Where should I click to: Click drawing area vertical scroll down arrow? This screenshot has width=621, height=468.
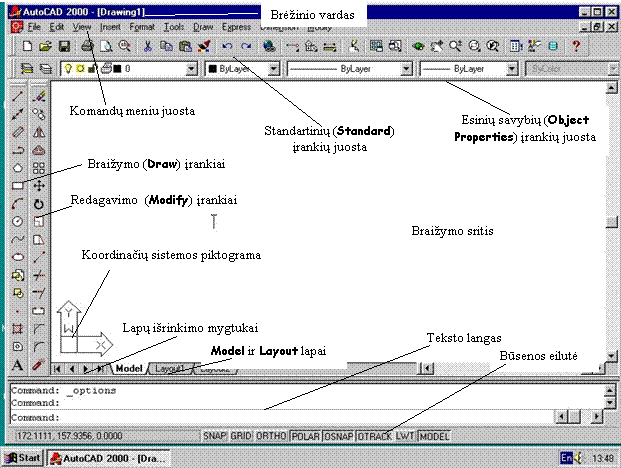click(611, 356)
